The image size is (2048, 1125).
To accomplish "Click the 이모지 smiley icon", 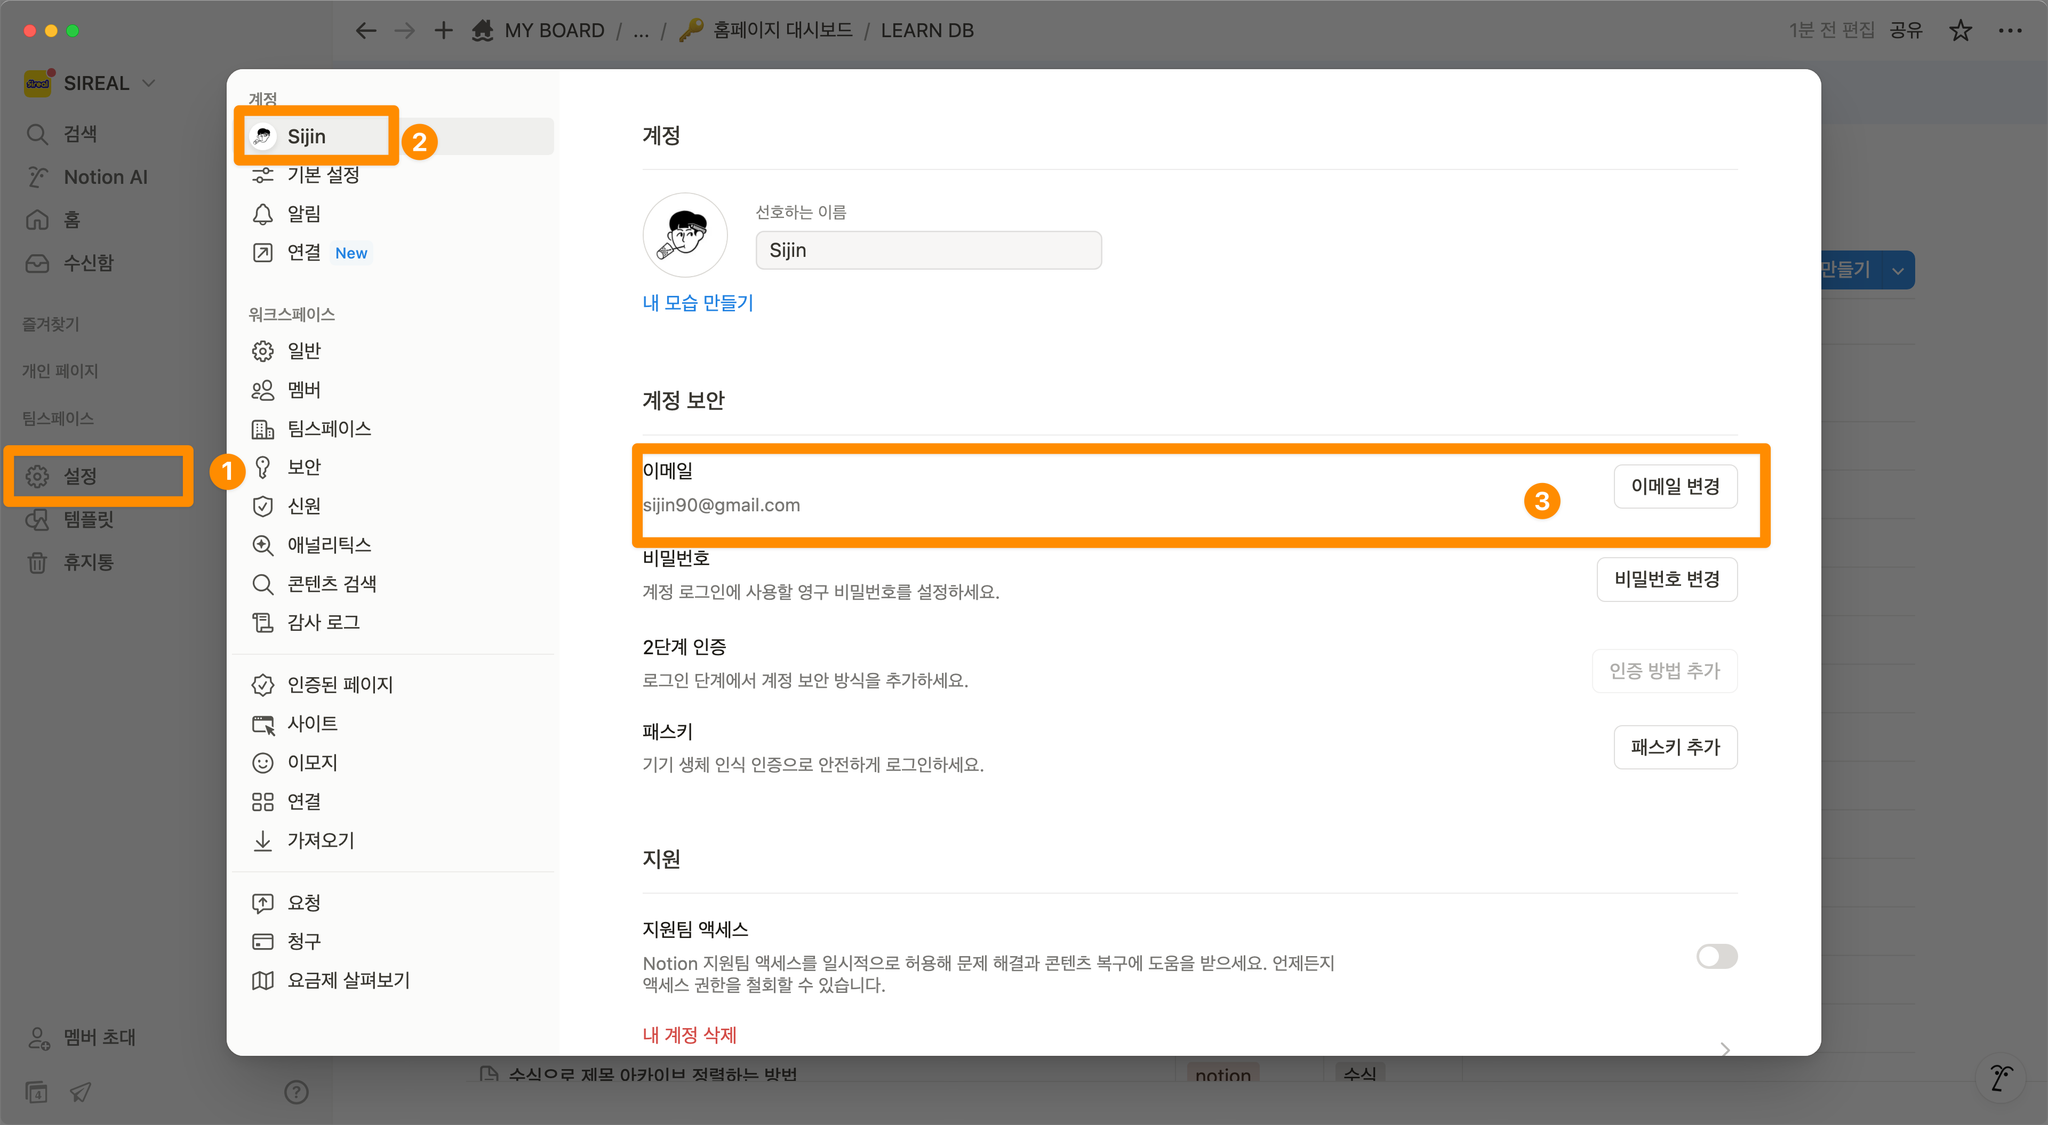I will click(x=262, y=763).
